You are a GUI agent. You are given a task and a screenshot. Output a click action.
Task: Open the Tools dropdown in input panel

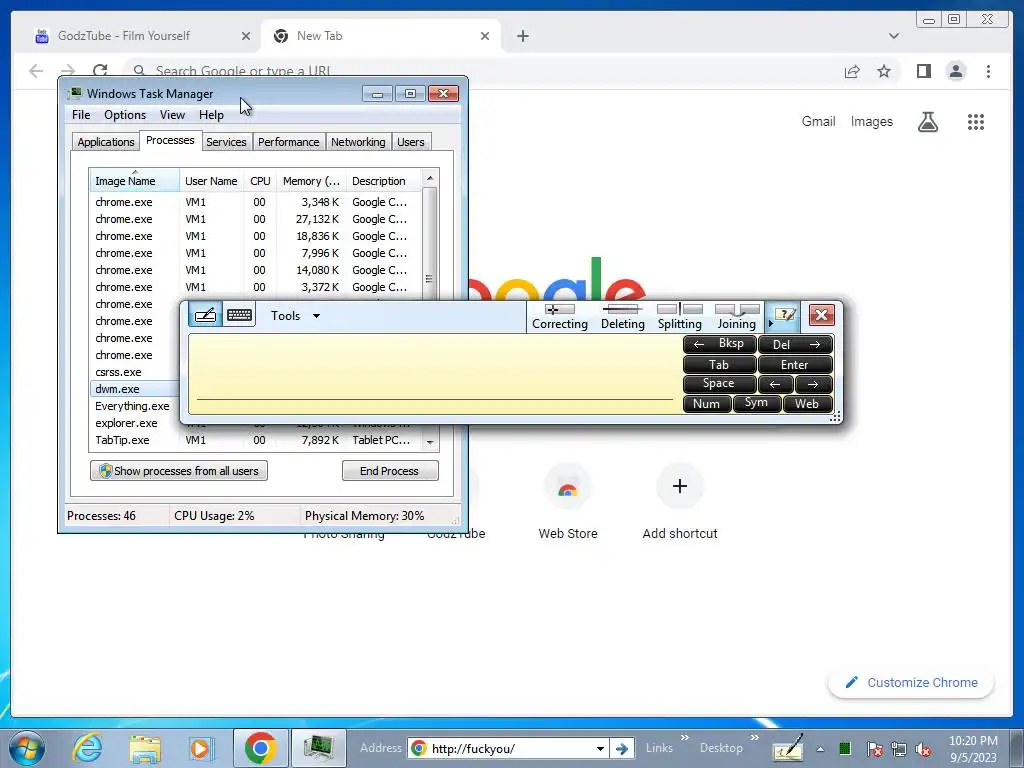pyautogui.click(x=295, y=315)
